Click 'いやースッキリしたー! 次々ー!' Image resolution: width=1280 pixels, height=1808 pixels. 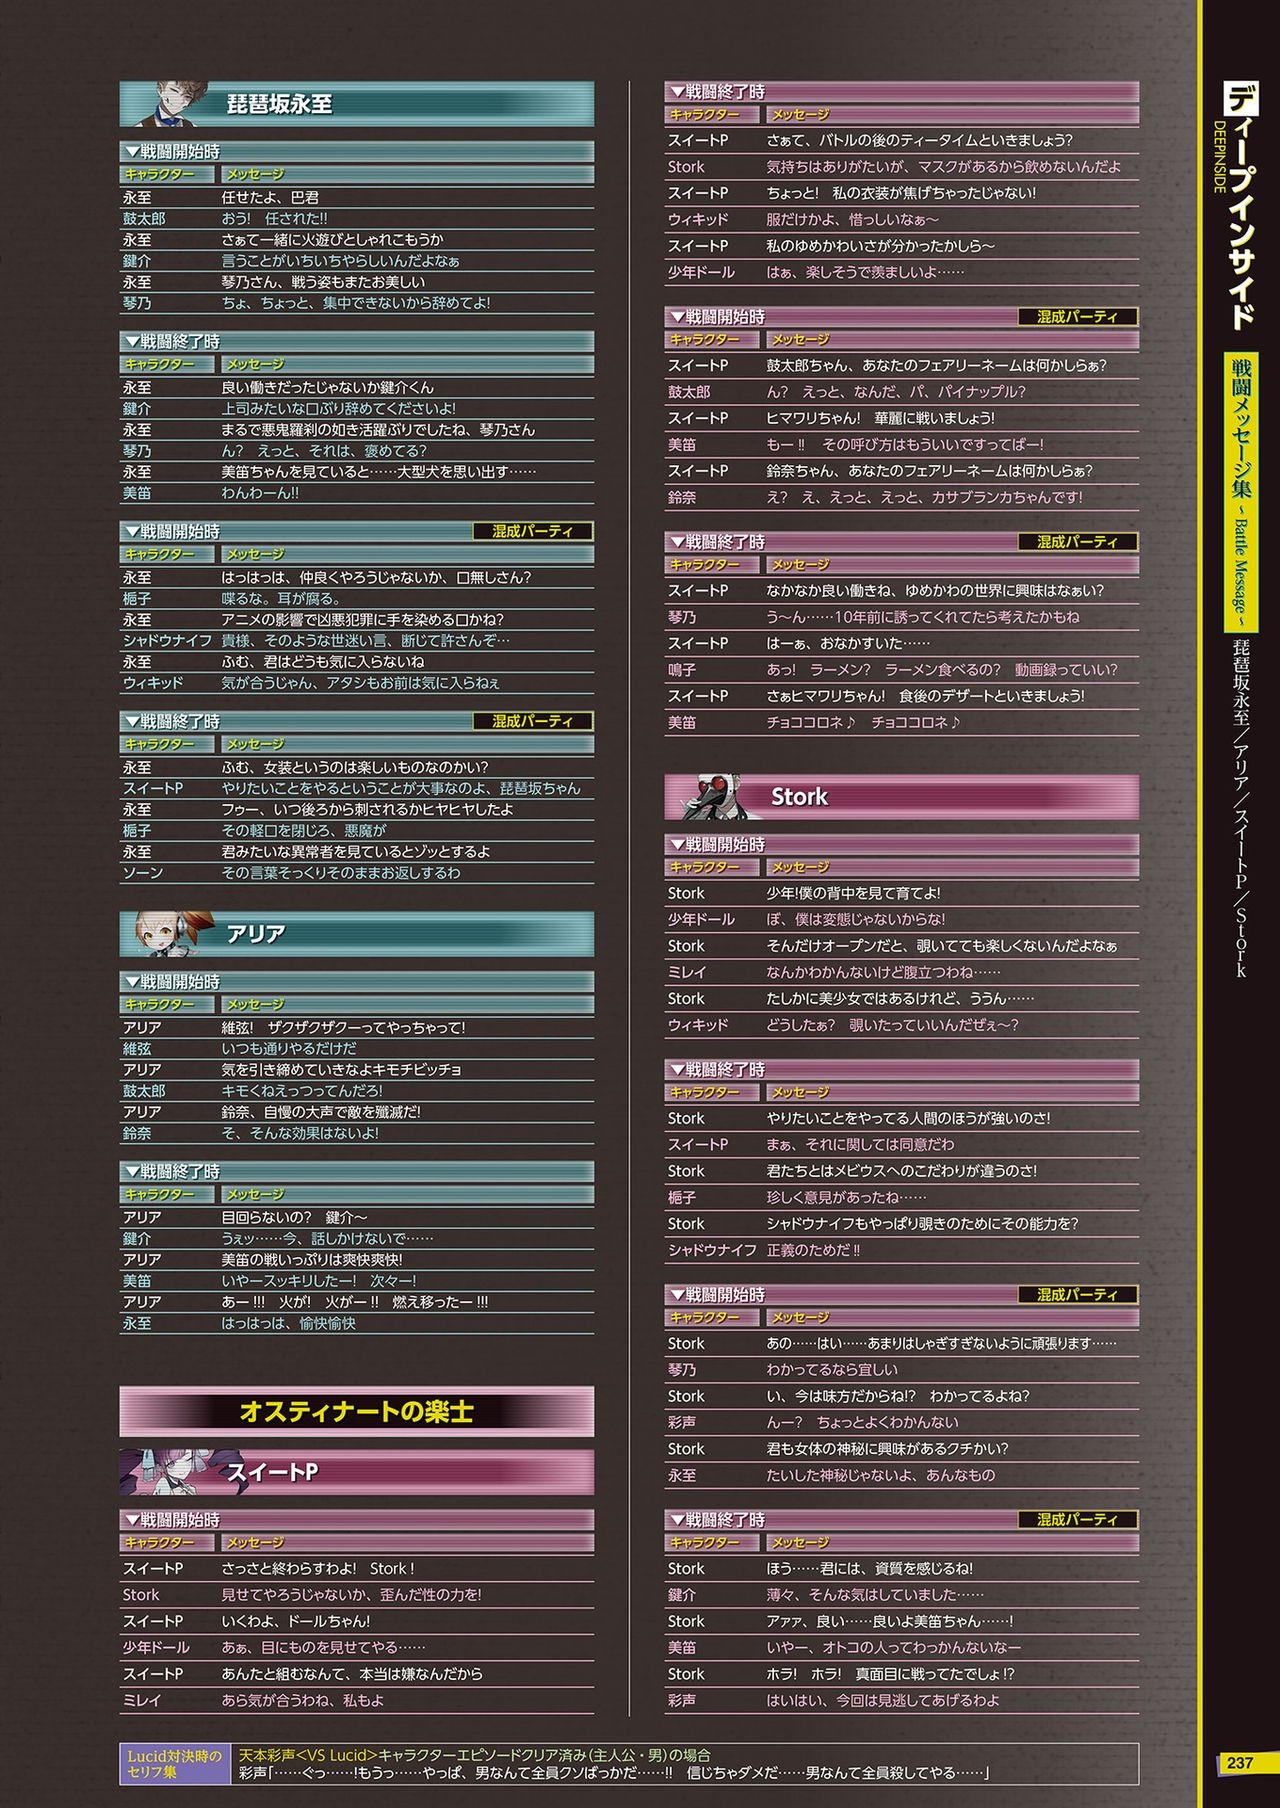[x=319, y=1281]
